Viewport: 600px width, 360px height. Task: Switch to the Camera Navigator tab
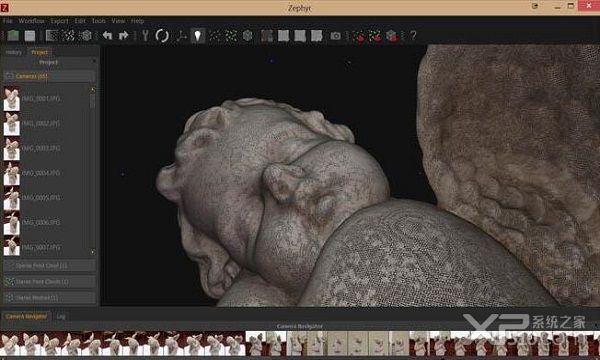coord(26,316)
